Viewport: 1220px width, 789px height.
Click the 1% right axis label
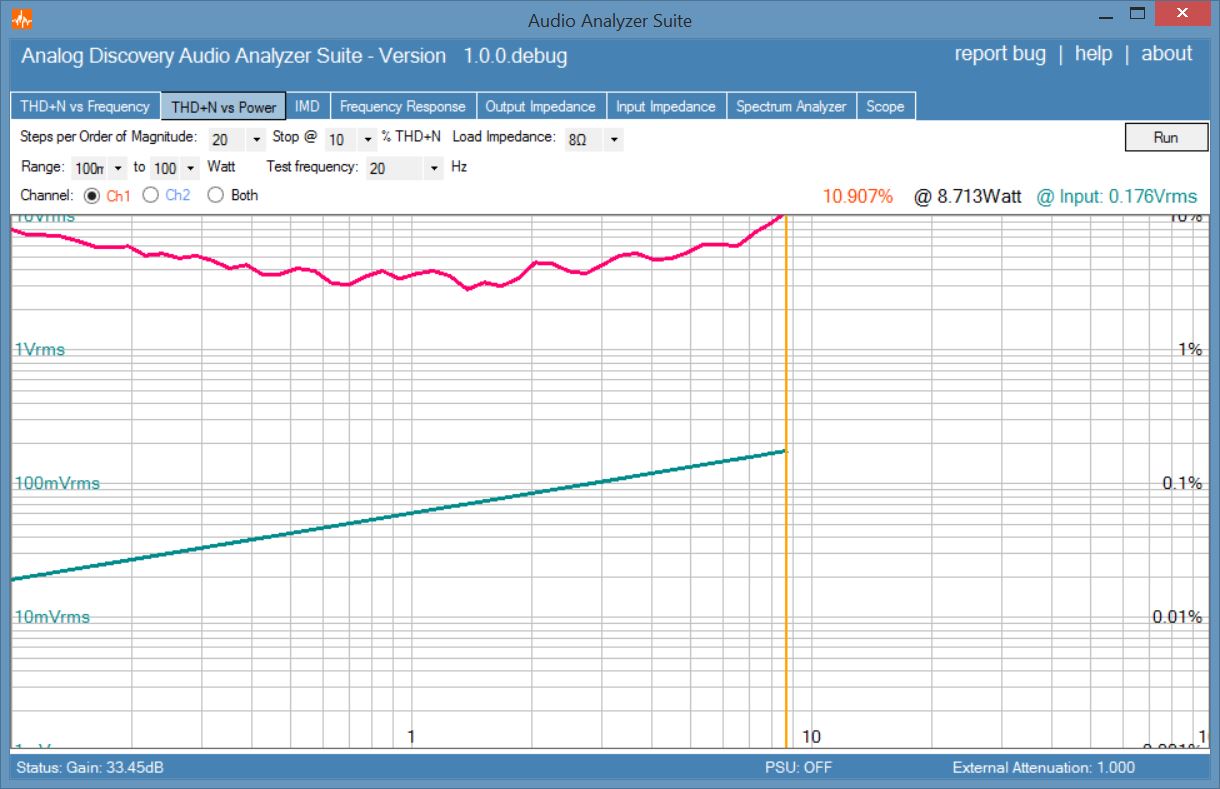(1190, 350)
